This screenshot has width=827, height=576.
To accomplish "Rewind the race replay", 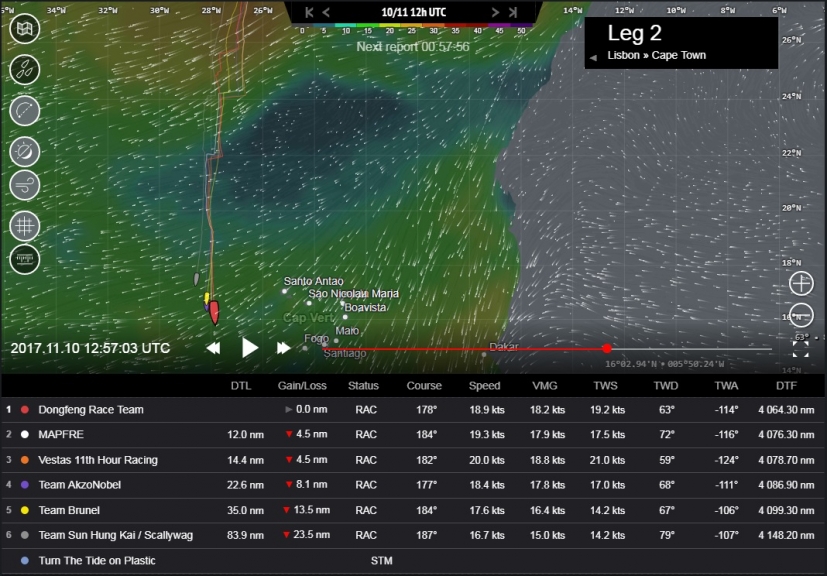I will point(213,348).
